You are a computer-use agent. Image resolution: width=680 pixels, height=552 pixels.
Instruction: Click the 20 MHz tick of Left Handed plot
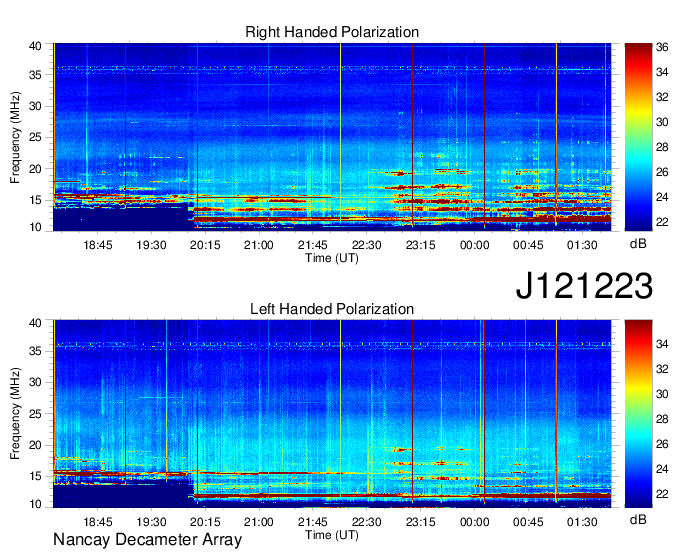pyautogui.click(x=35, y=445)
